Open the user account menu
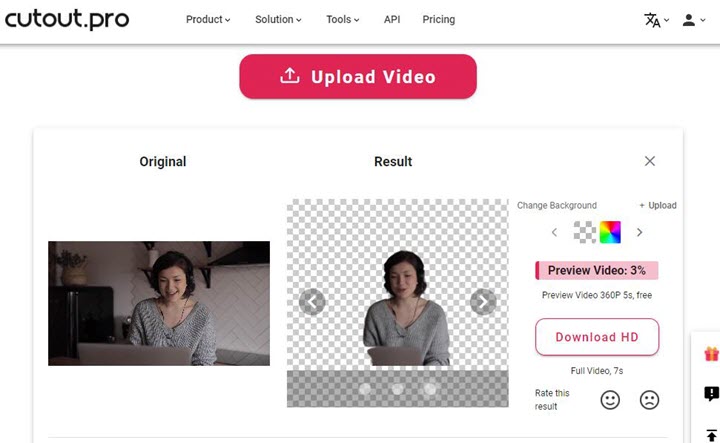Viewport: 720px width, 443px height. click(693, 20)
